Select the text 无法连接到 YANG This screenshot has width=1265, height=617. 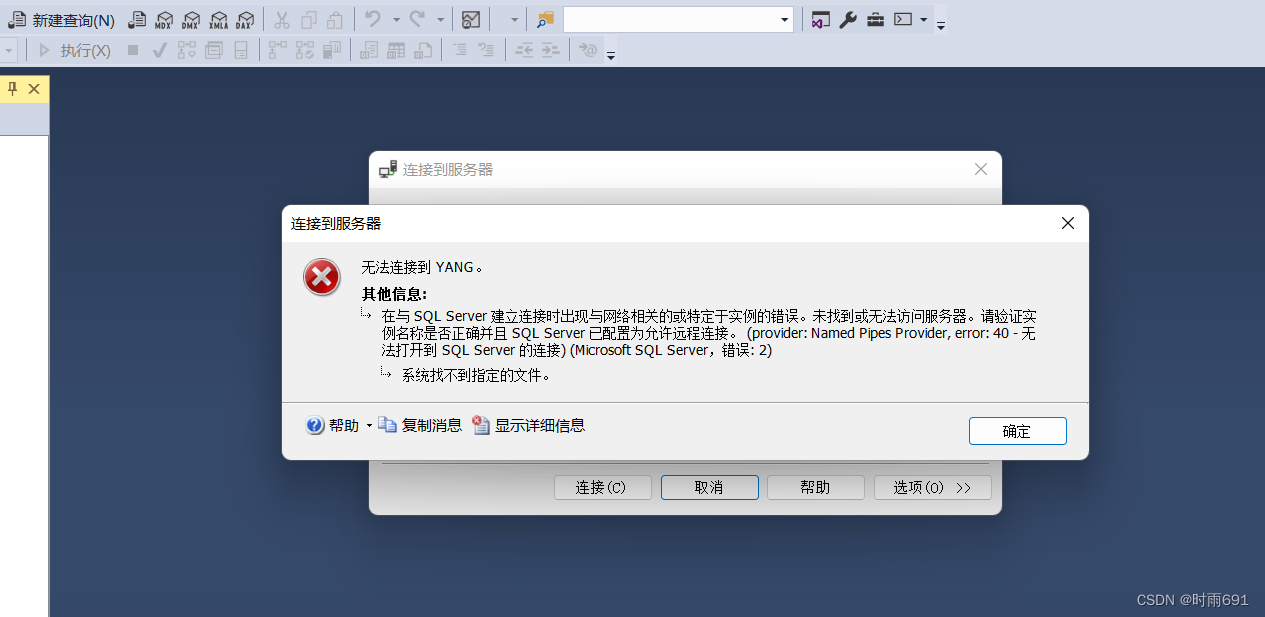click(x=422, y=267)
